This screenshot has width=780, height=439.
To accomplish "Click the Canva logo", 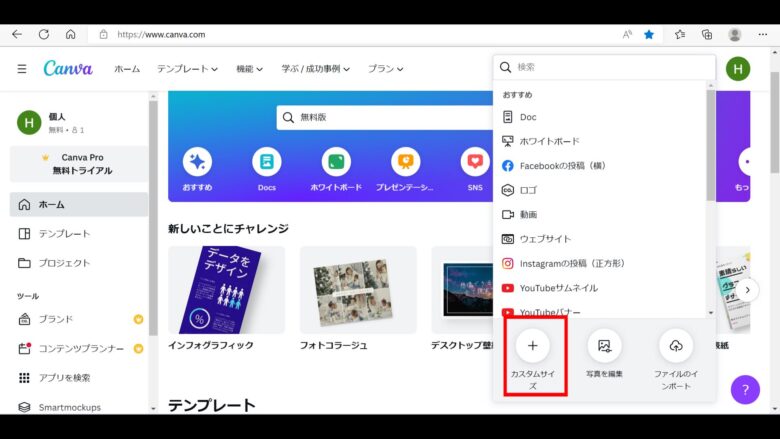I will coord(68,68).
